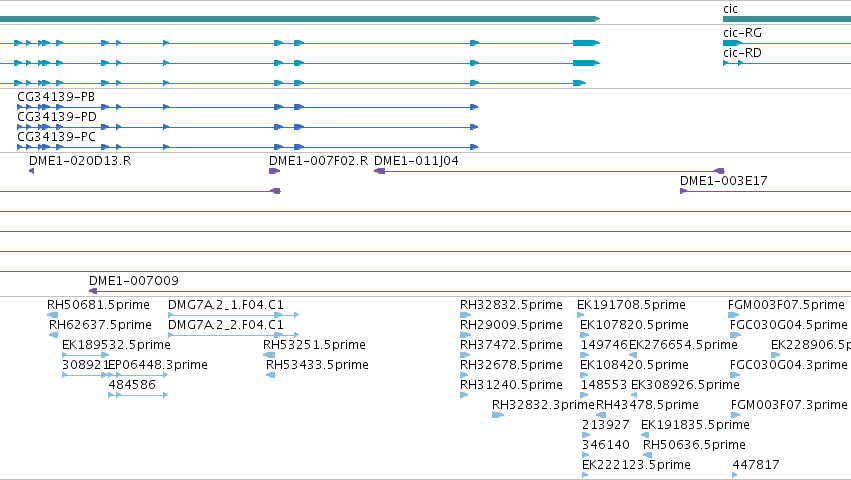The height and width of the screenshot is (480, 851).
Task: Click the DME1-011J04 feature label
Action: point(416,161)
